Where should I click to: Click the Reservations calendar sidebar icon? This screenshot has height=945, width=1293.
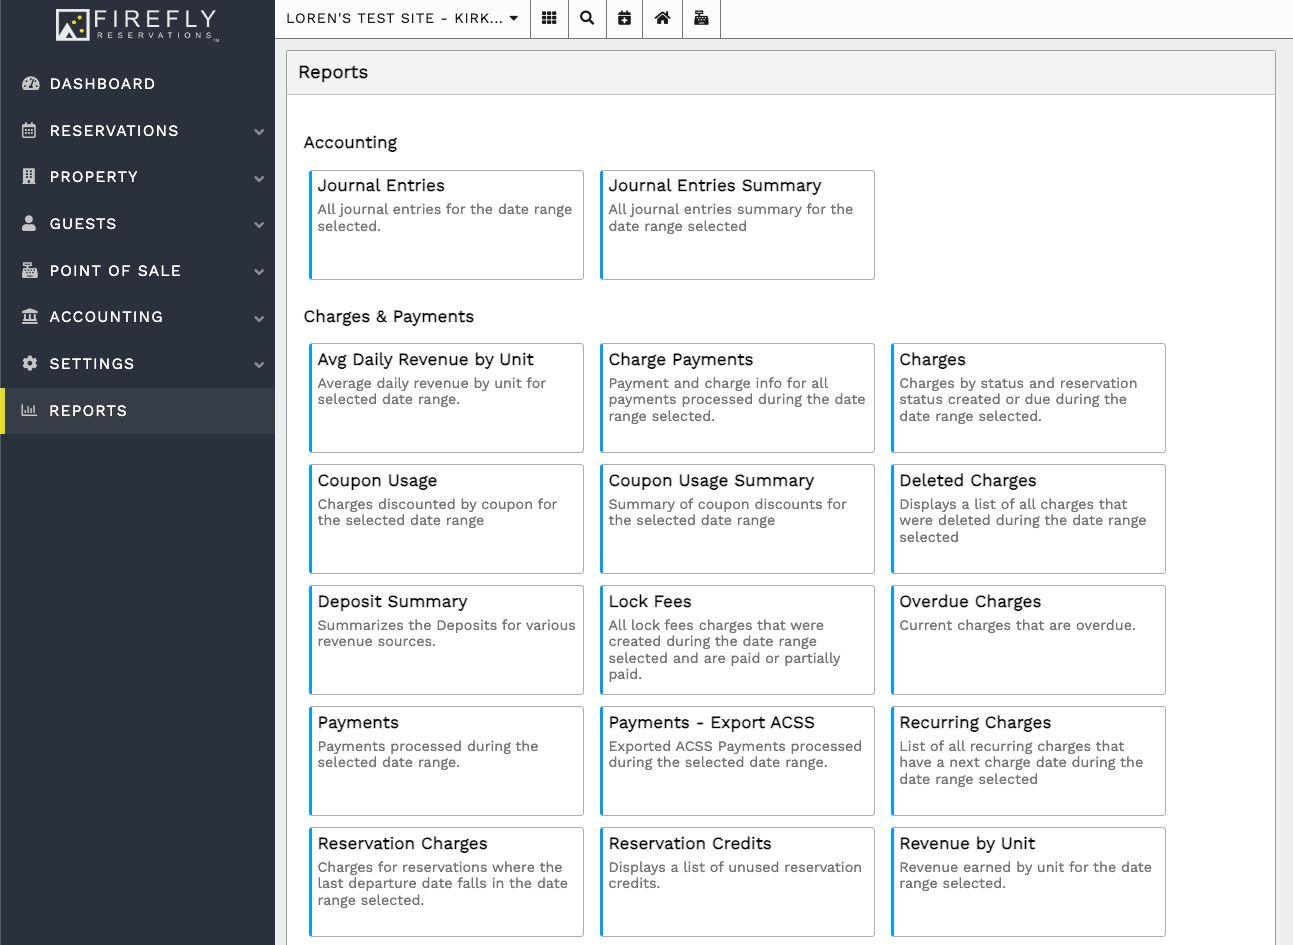29,130
